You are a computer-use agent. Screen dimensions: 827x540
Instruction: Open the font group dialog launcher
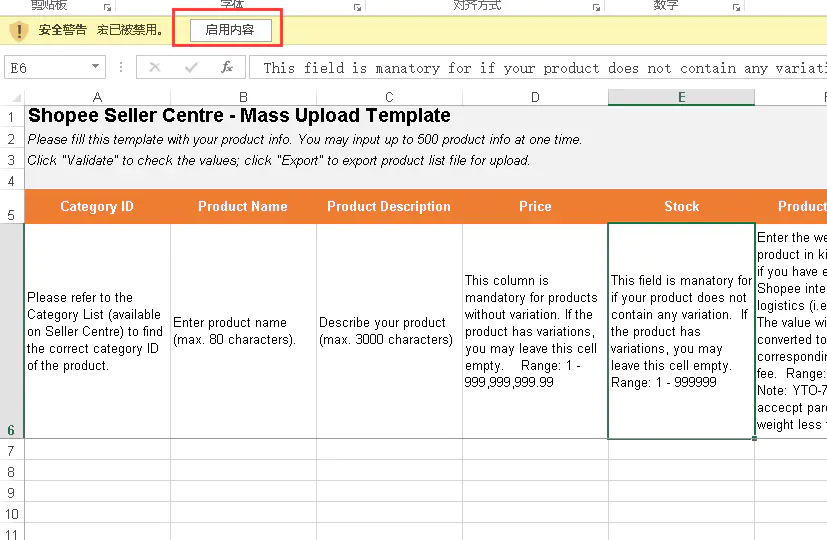pyautogui.click(x=358, y=7)
